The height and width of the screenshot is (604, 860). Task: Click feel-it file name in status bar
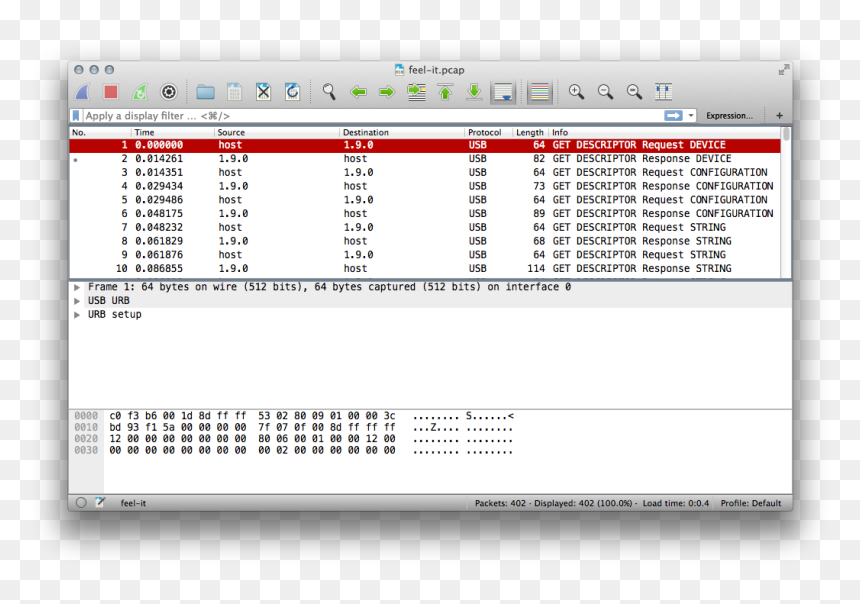[133, 503]
